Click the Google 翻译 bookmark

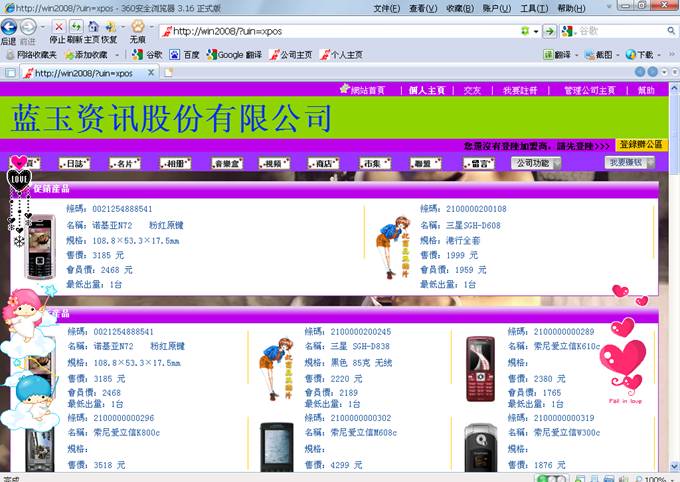point(236,55)
